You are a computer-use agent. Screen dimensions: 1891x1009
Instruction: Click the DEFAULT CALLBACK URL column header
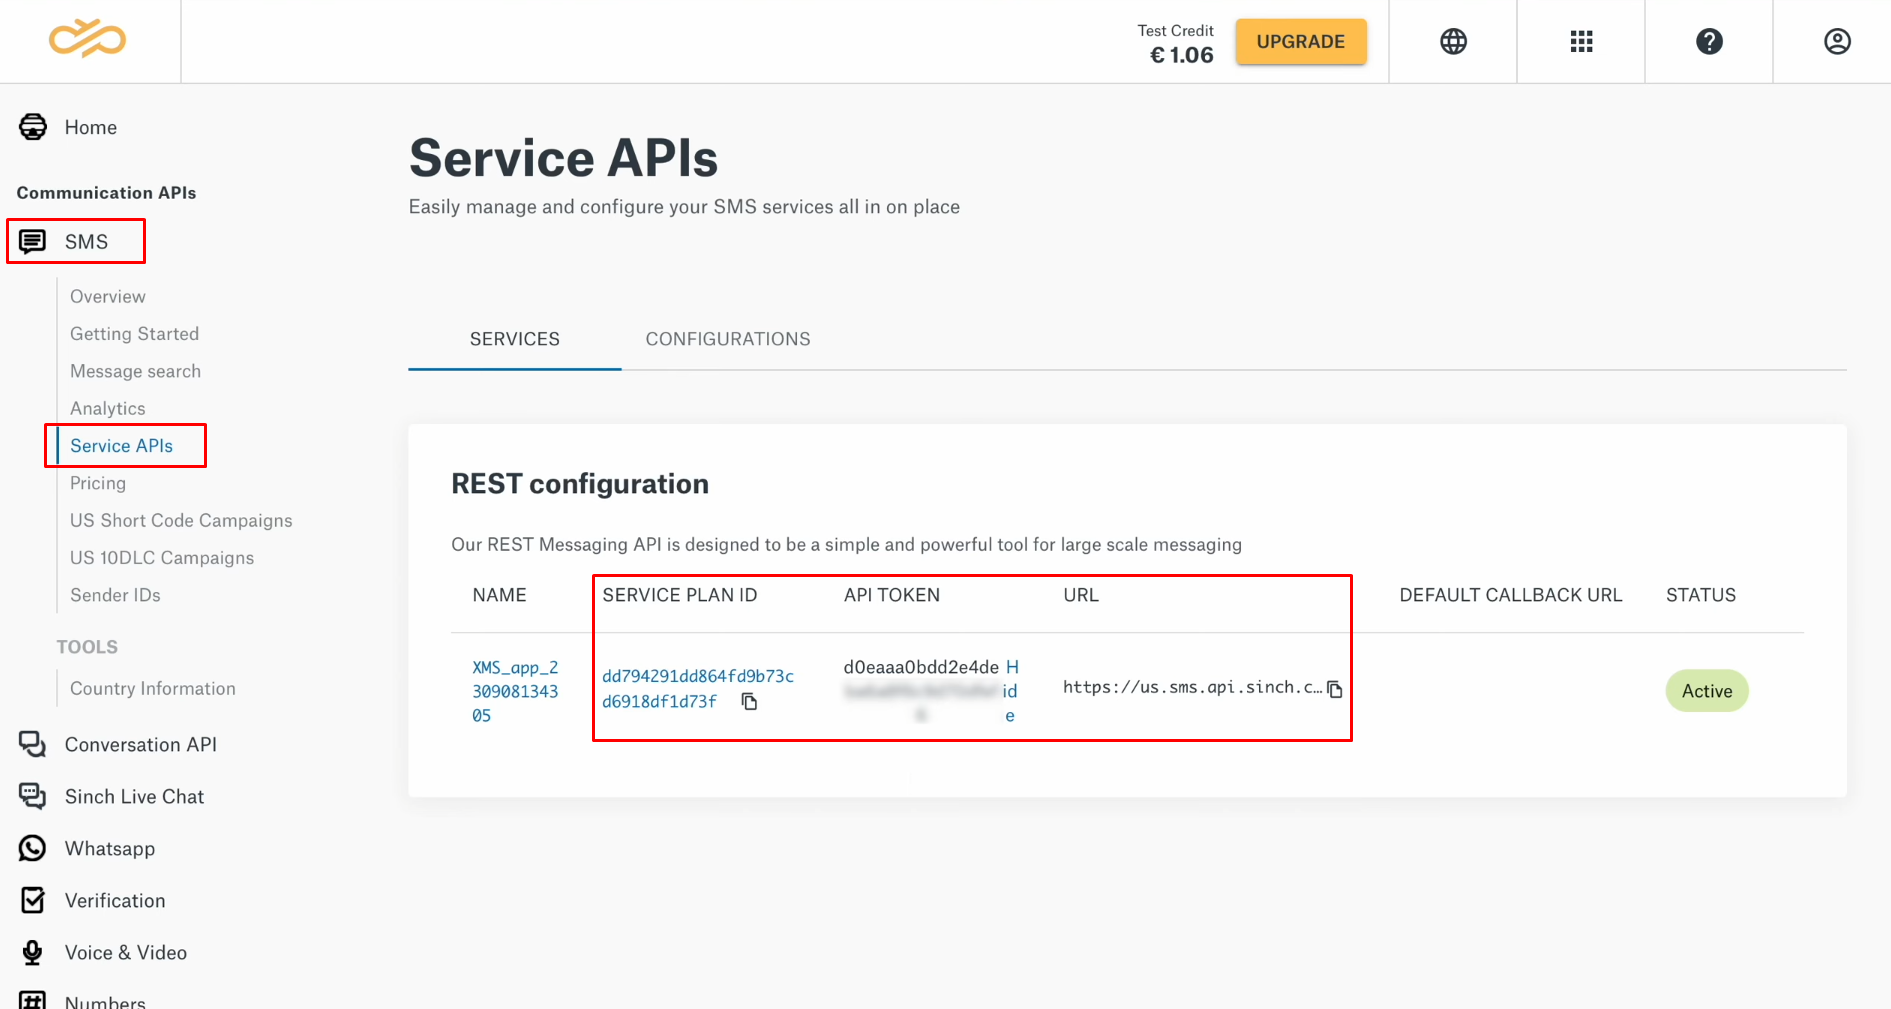click(x=1510, y=595)
